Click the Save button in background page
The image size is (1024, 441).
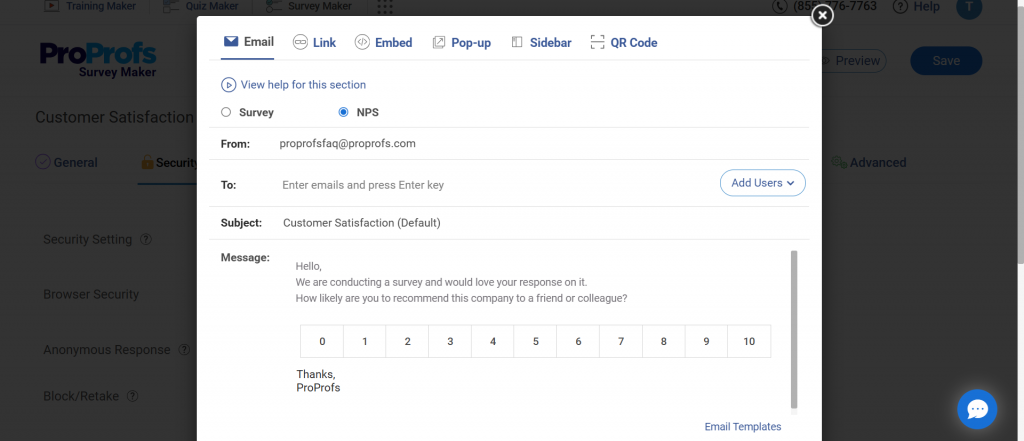pyautogui.click(x=946, y=61)
